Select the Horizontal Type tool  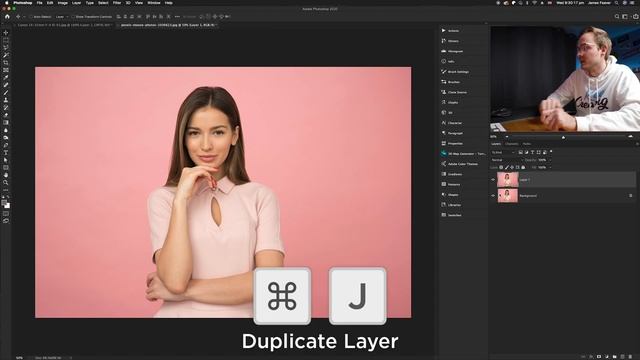[6, 153]
